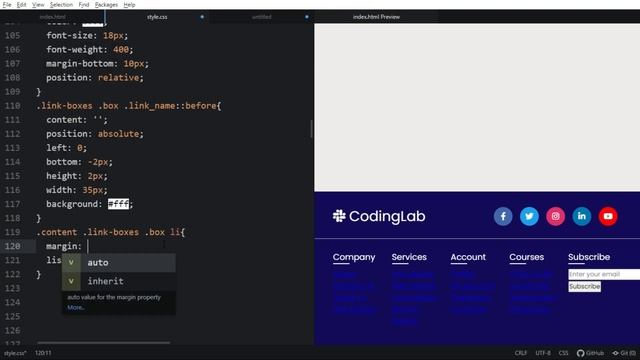Select the inherit autocomplete suggestion

pos(119,281)
